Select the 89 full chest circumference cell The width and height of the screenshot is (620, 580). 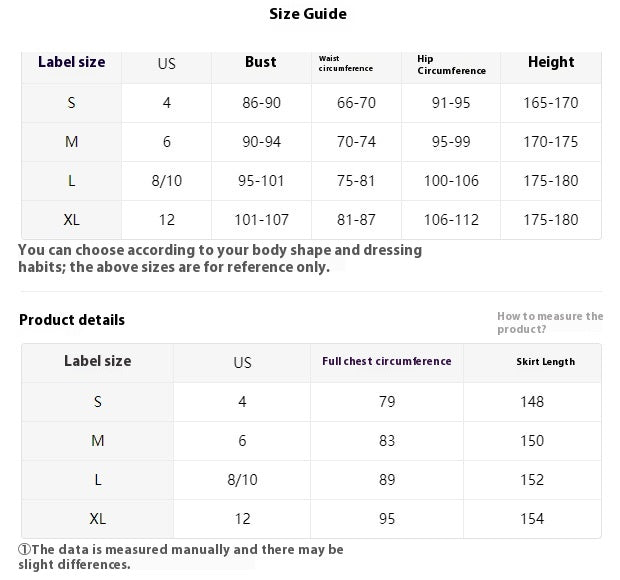(x=387, y=480)
